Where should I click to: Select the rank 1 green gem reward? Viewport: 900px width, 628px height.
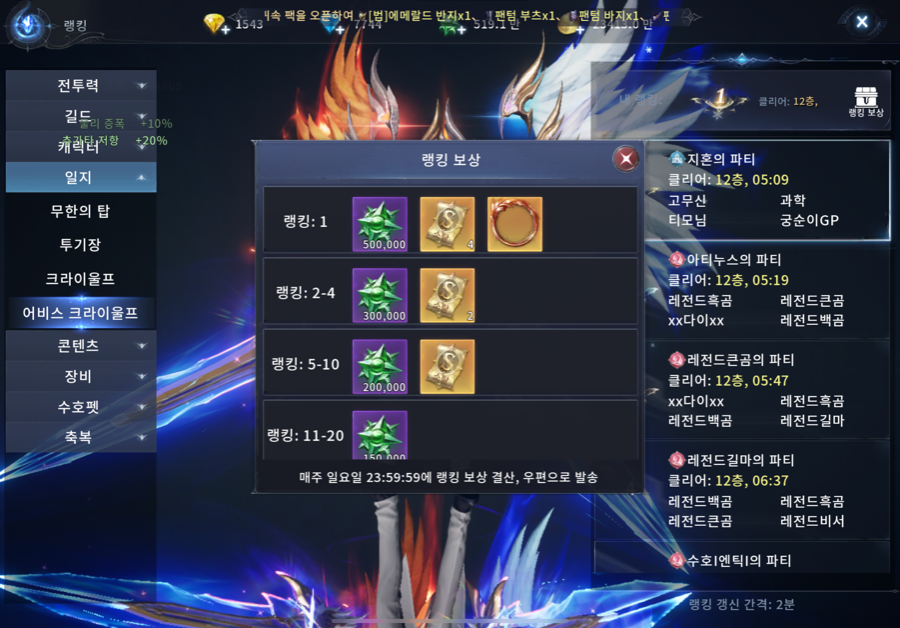point(380,224)
